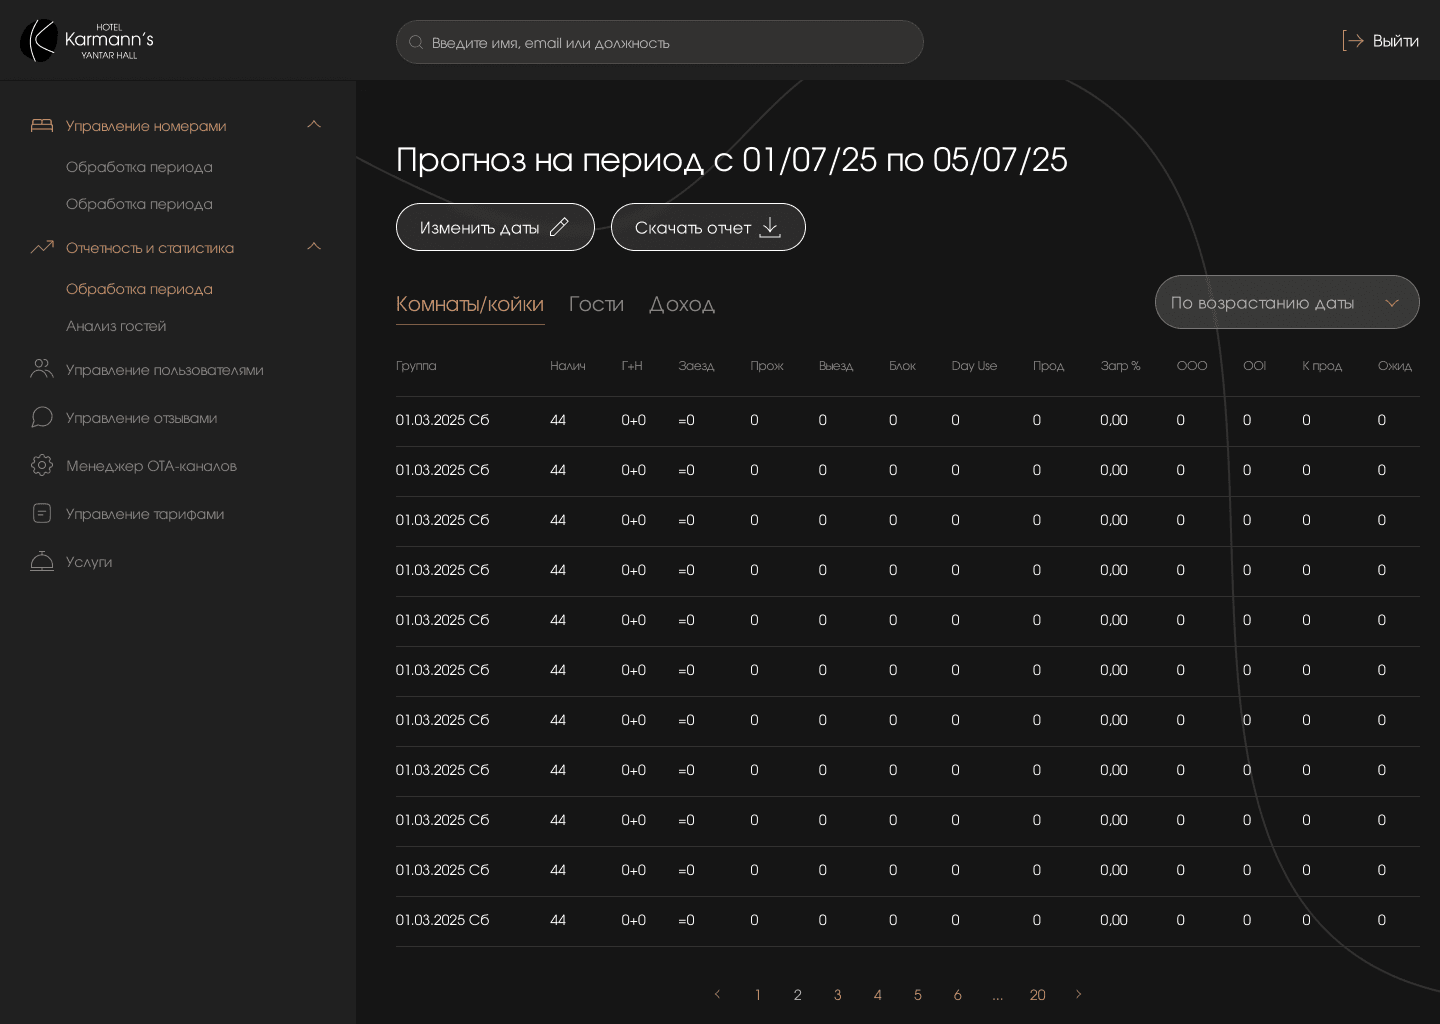1440x1024 pixels.
Task: Click the pencil icon on Изменить даты
Action: tap(559, 227)
